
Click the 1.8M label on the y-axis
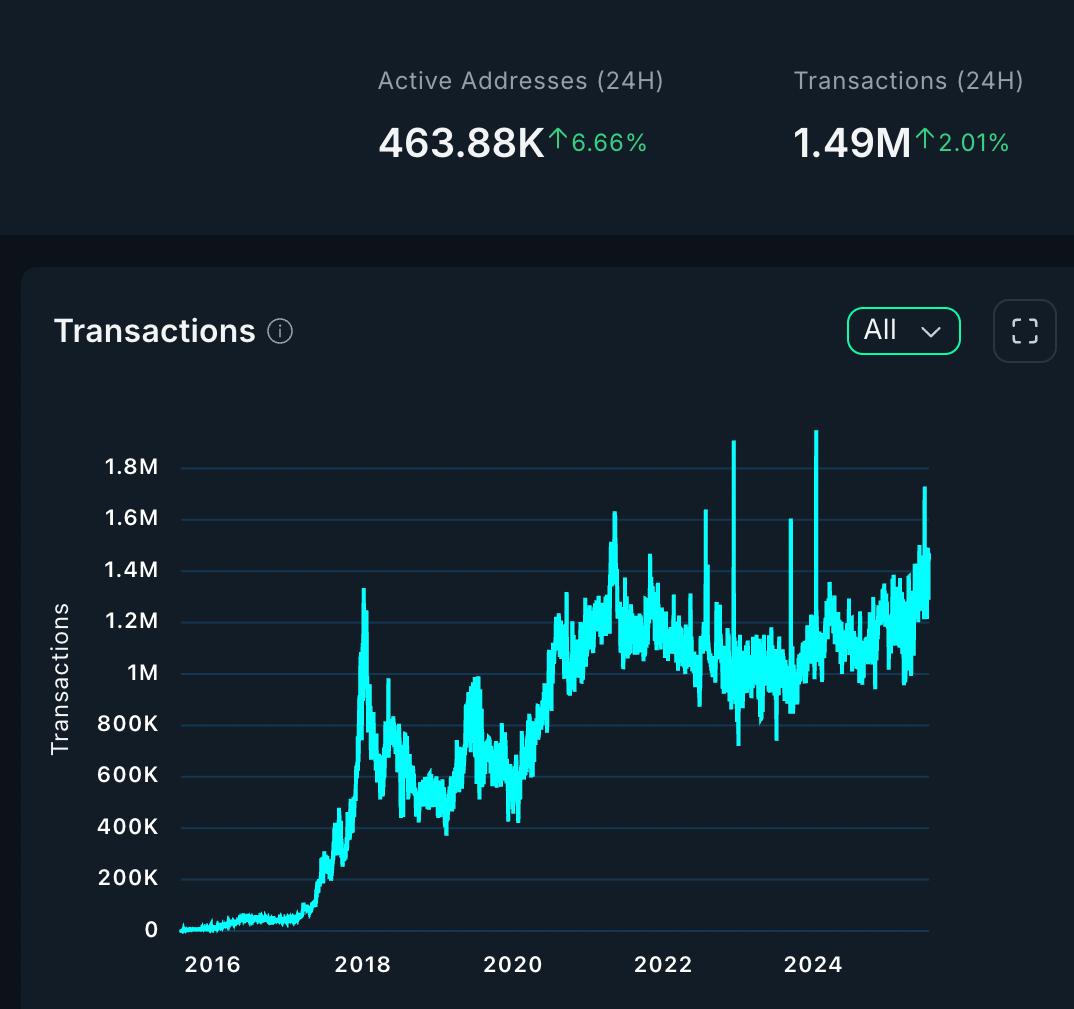(x=131, y=468)
